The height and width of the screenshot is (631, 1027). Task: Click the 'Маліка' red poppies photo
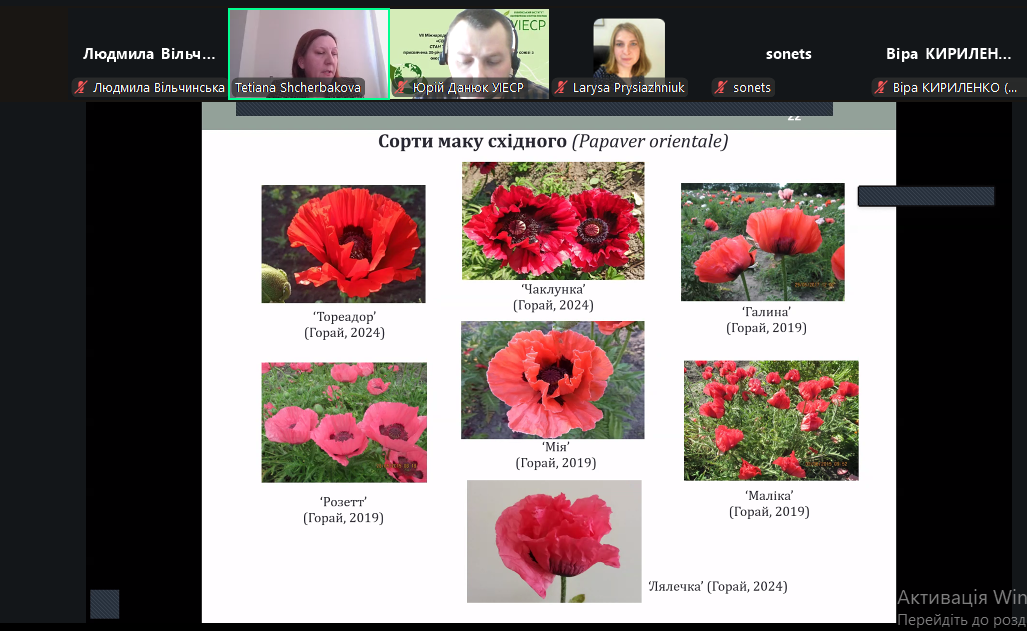[x=770, y=420]
